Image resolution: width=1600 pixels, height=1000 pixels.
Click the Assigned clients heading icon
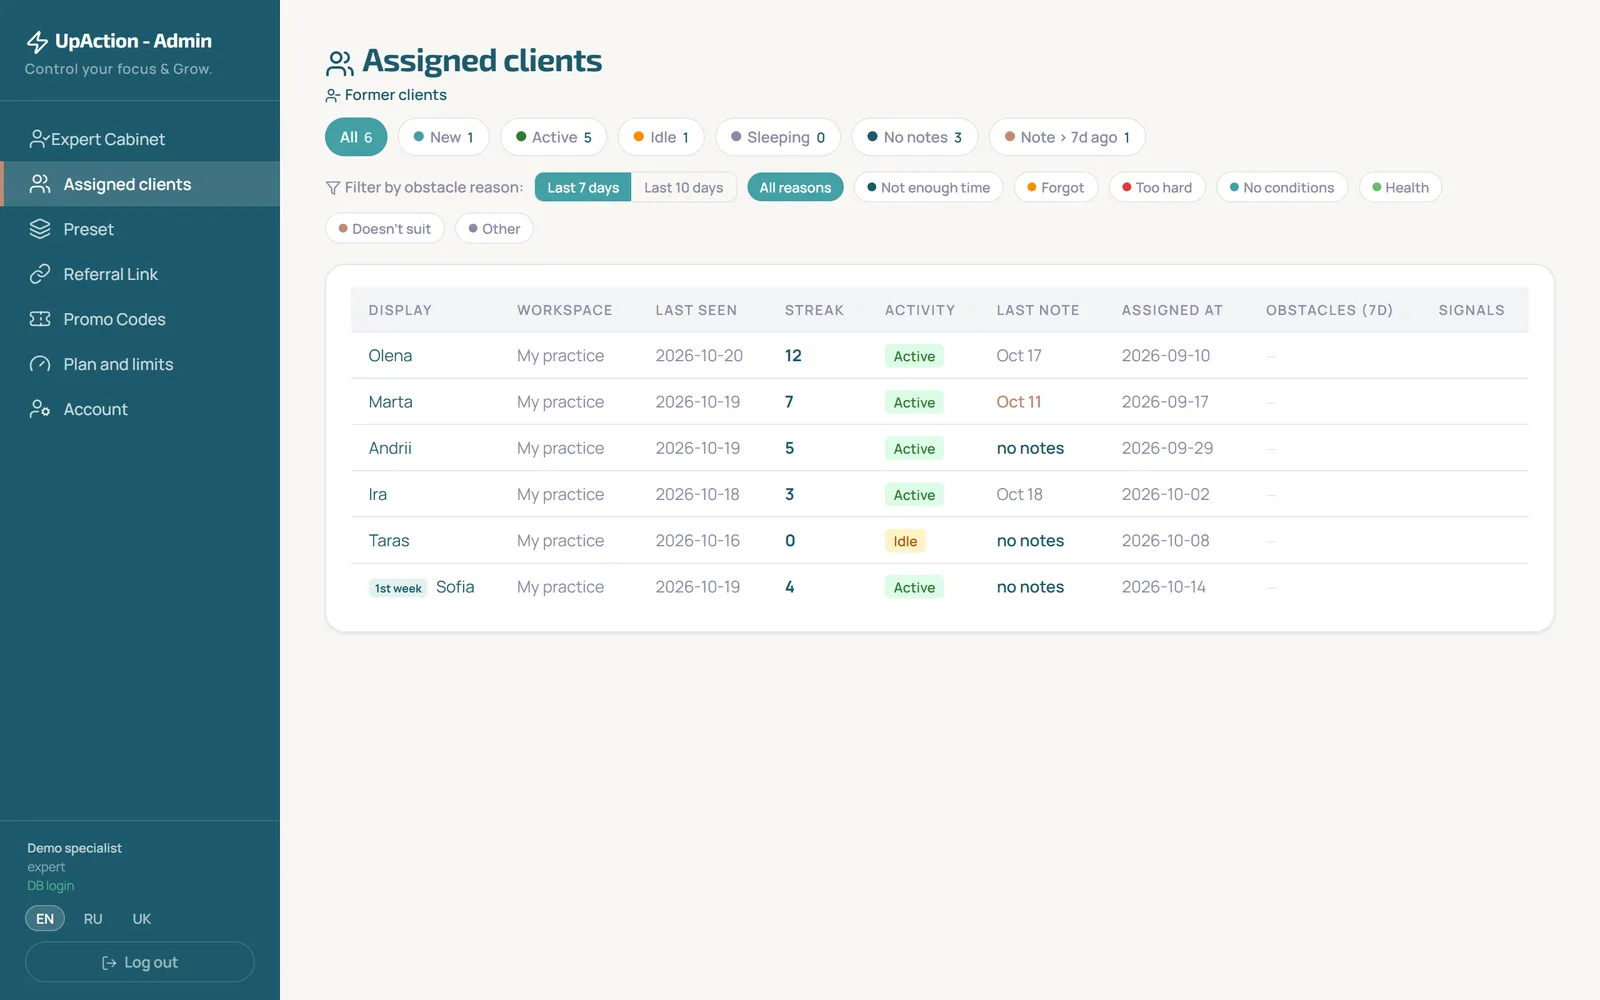340,63
